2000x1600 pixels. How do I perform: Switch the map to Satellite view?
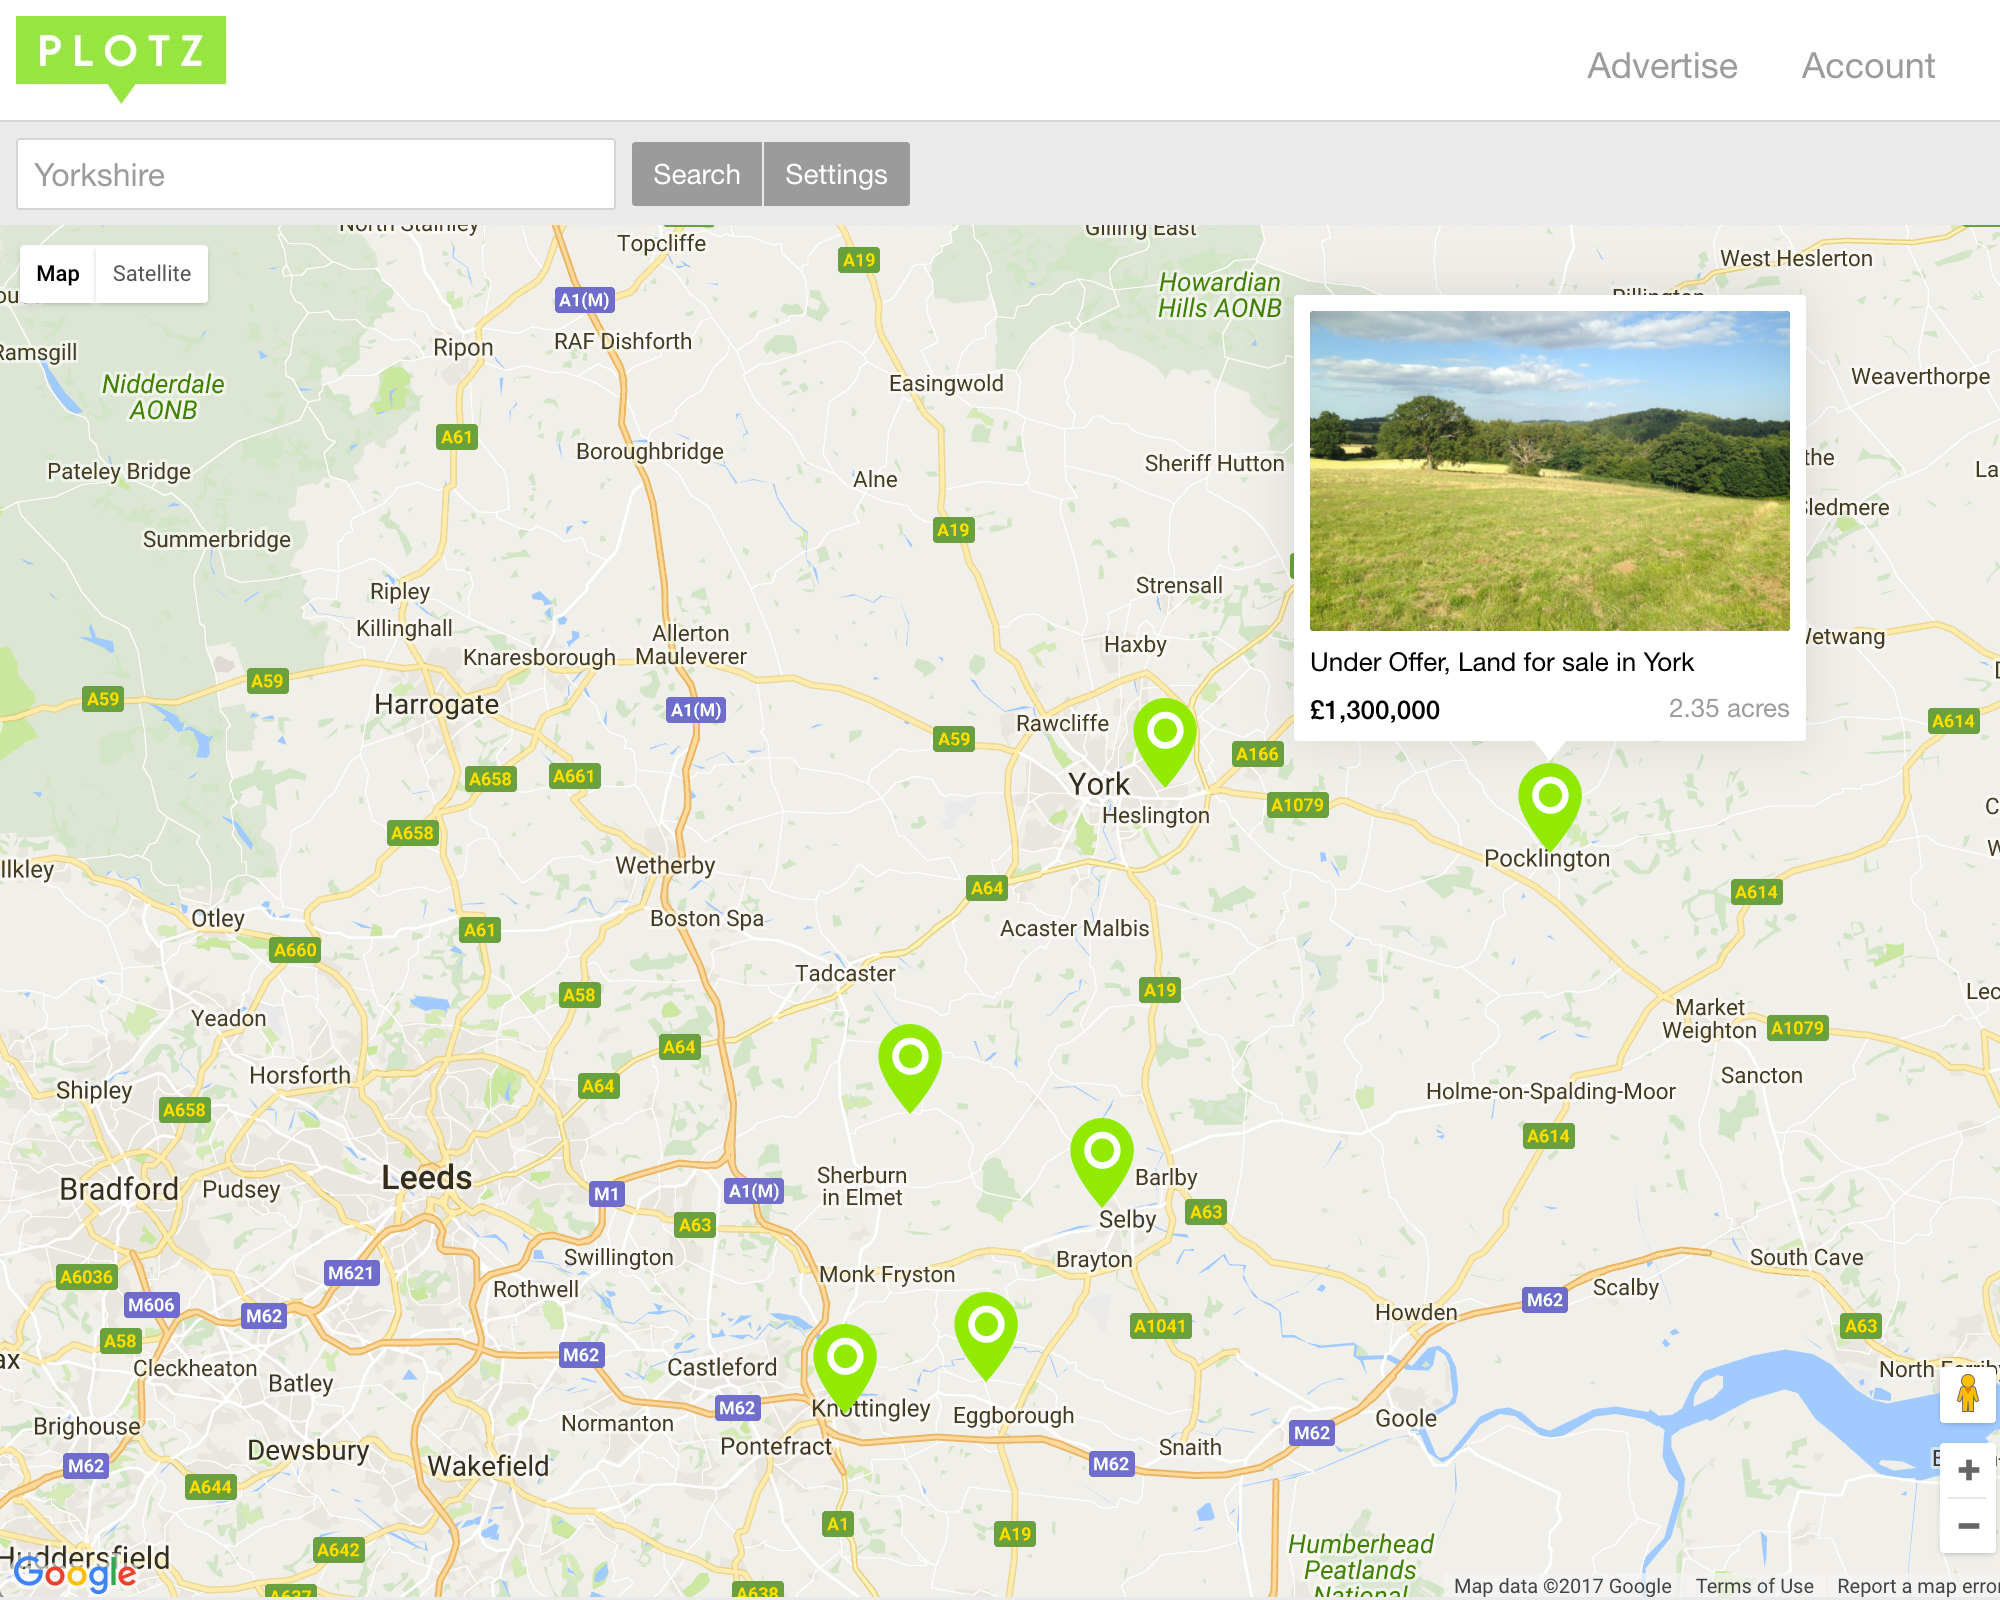tap(151, 274)
